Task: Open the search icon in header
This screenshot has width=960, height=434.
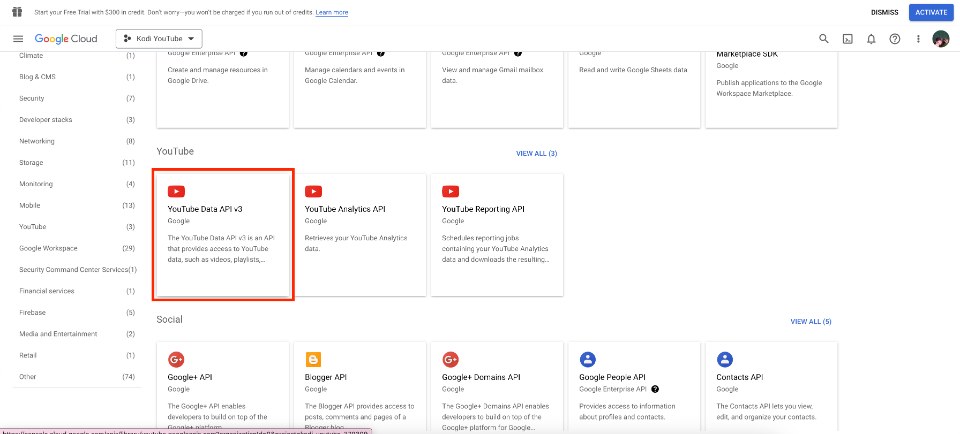Action: pyautogui.click(x=823, y=39)
